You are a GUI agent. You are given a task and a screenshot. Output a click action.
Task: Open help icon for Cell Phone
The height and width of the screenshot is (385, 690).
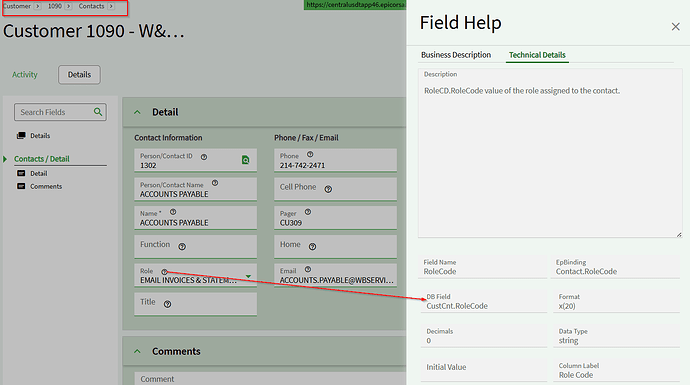click(328, 189)
